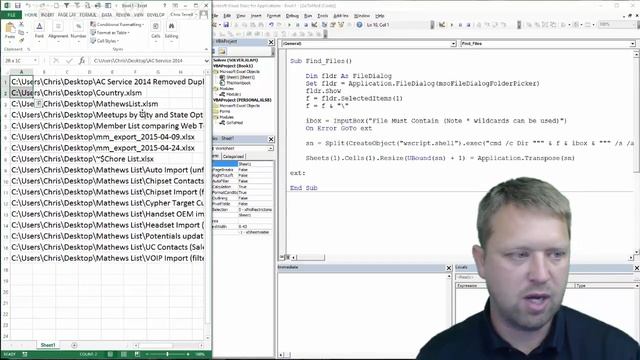The height and width of the screenshot is (360, 640).
Task: Open the (General) object dropdown in the code window
Action: (453, 44)
